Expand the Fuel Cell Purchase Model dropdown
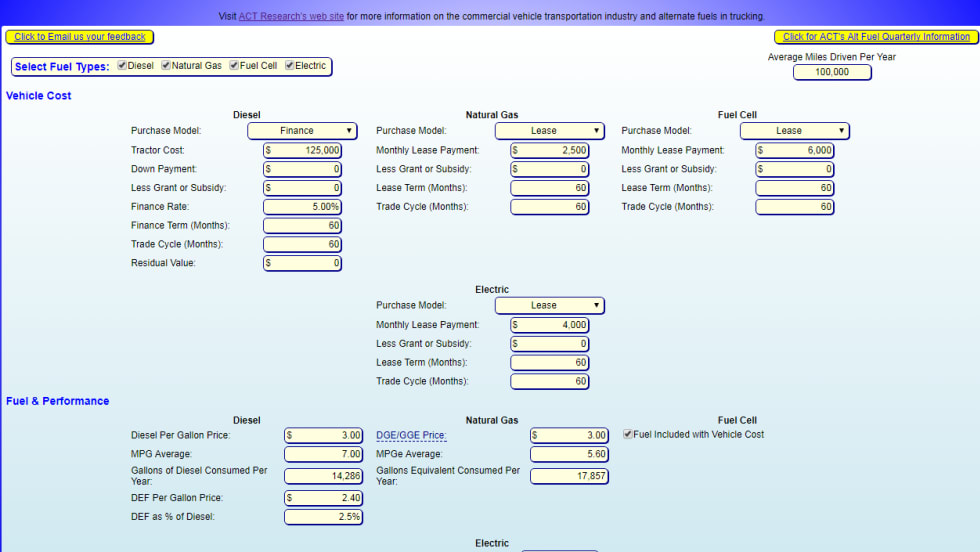980x552 pixels. pyautogui.click(x=794, y=131)
